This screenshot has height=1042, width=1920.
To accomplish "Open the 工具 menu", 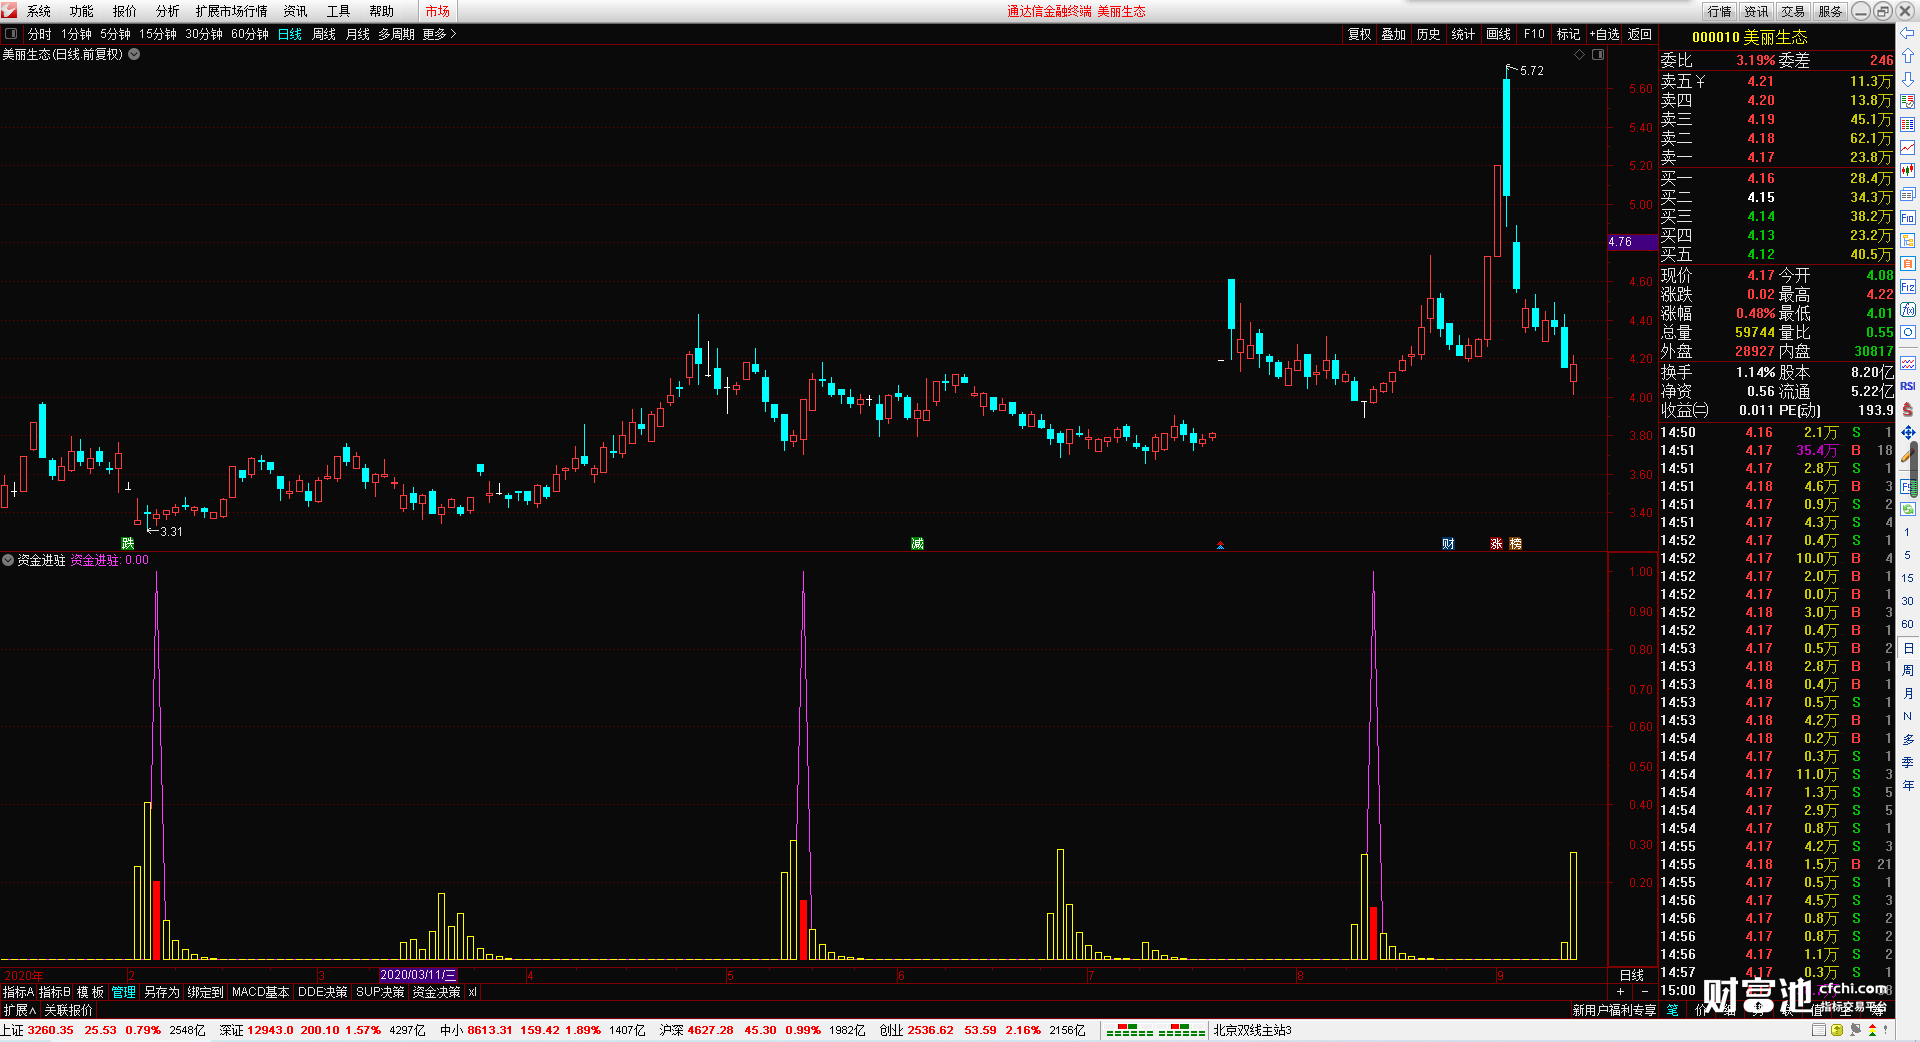I will [339, 11].
